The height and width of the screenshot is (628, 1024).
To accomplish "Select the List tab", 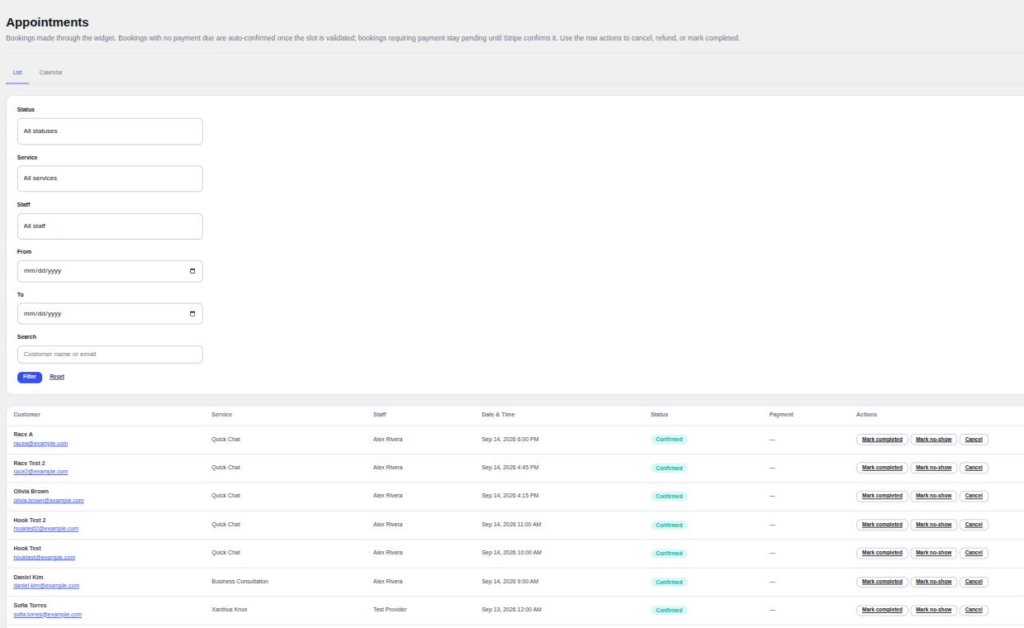I will click(18, 72).
